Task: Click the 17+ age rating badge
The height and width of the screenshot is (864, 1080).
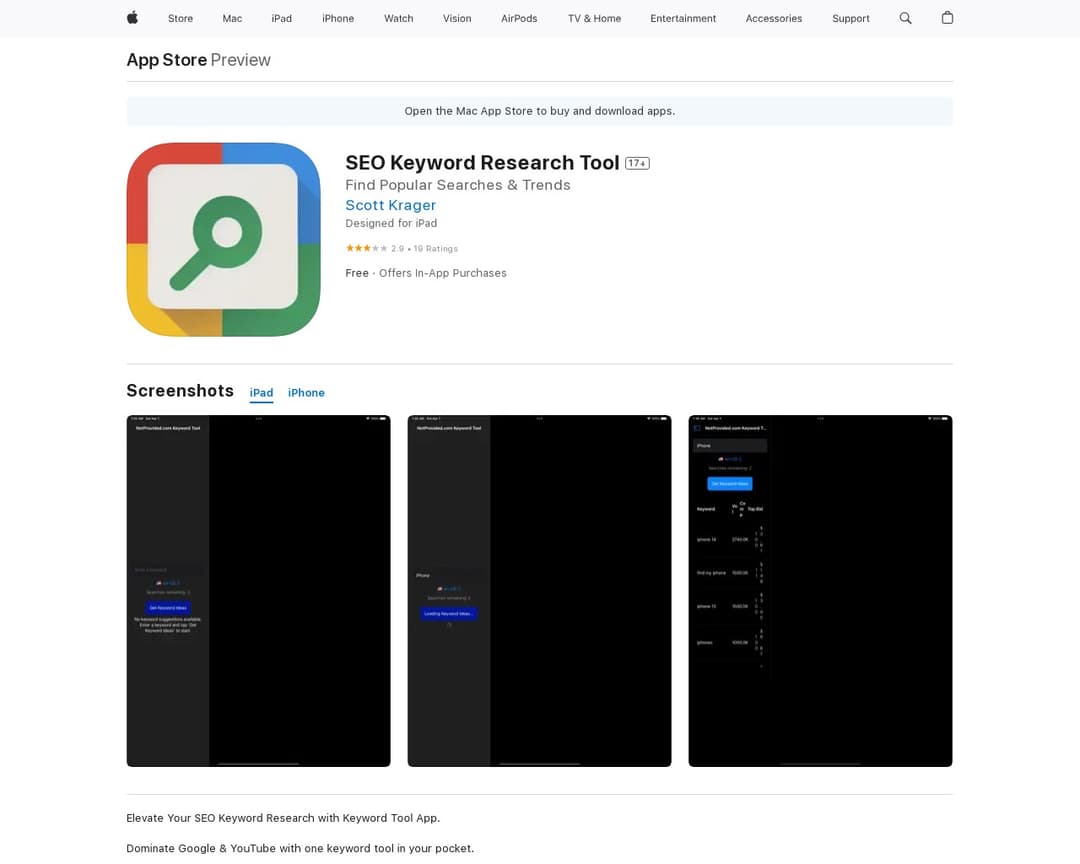Action: click(637, 162)
